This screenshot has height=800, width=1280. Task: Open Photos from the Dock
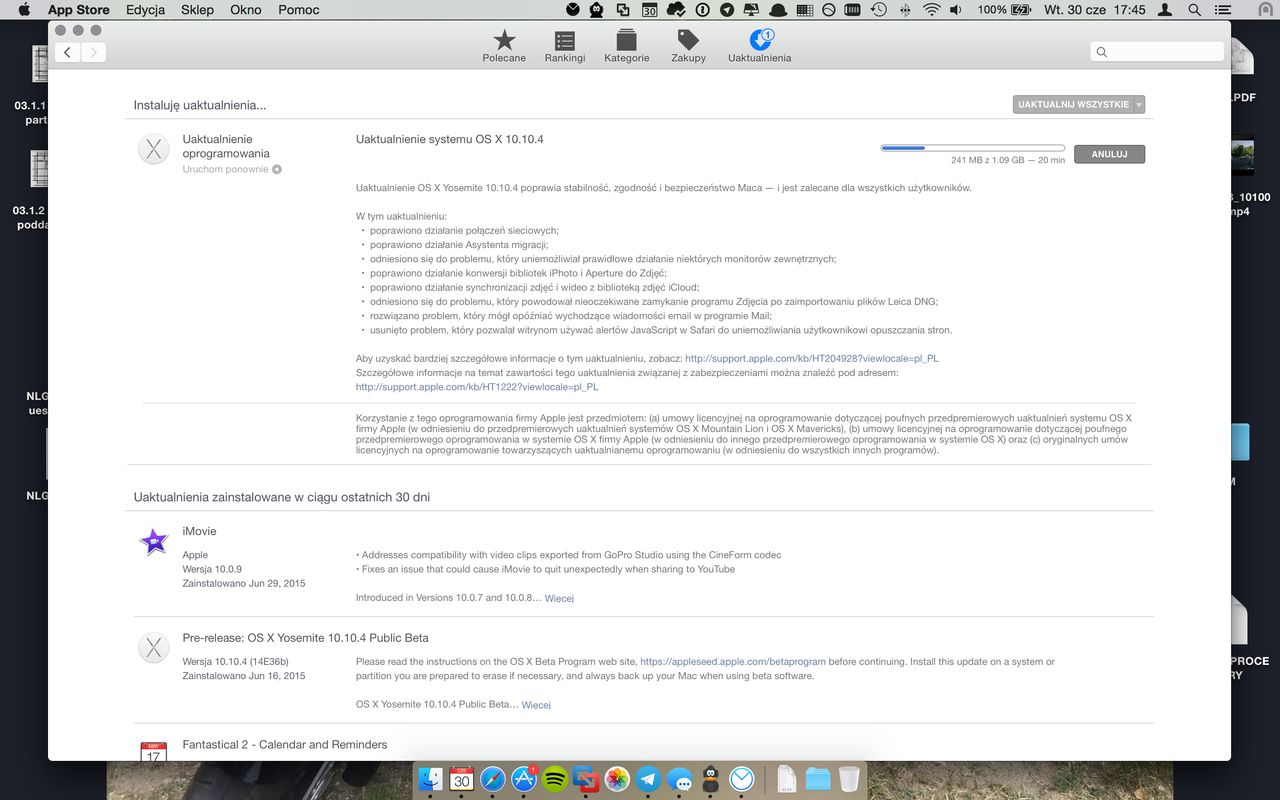pyautogui.click(x=617, y=779)
